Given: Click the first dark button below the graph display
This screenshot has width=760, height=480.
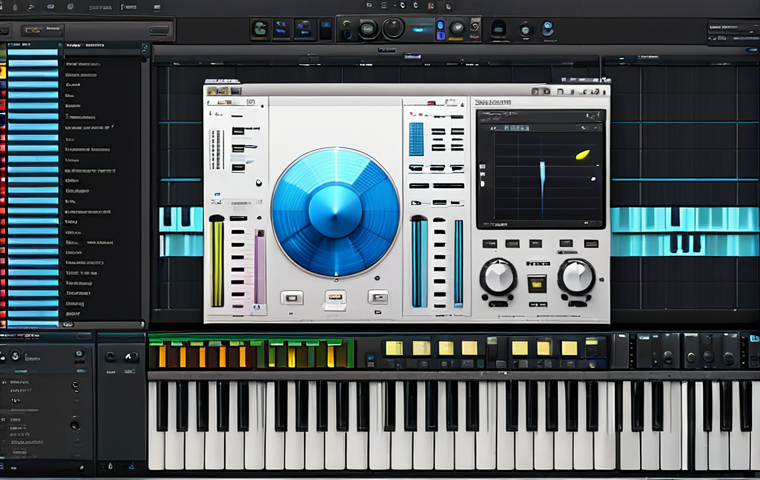Looking at the screenshot, I should pos(490,243).
